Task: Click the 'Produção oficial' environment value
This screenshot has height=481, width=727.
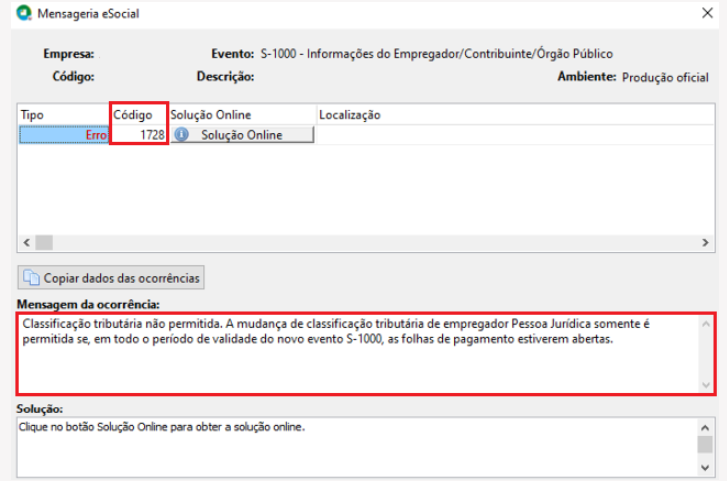Action: (x=665, y=77)
